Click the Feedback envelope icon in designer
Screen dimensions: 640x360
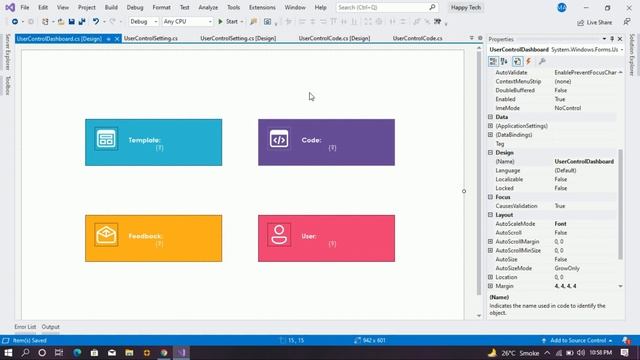tap(106, 235)
